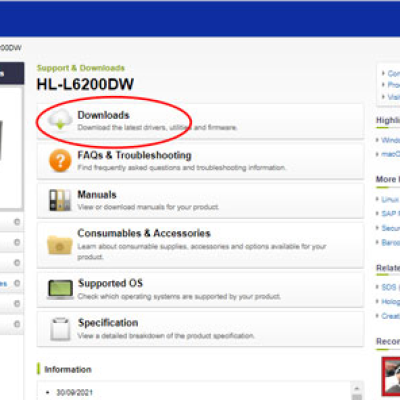Open the Specification page
This screenshot has width=400, height=400.
pos(108,323)
